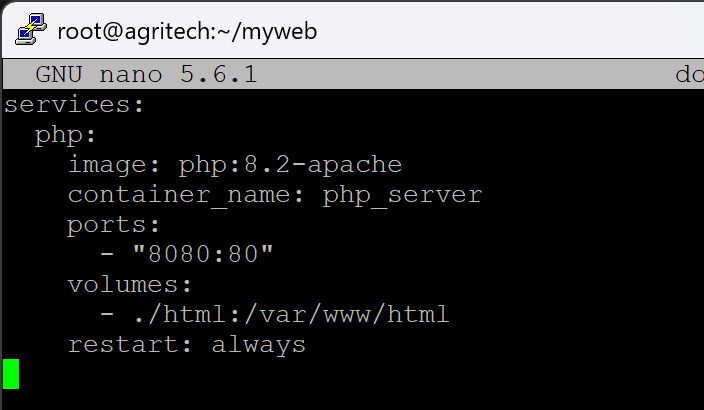The width and height of the screenshot is (704, 410).
Task: Place cursor on the services: line
Action: point(75,105)
